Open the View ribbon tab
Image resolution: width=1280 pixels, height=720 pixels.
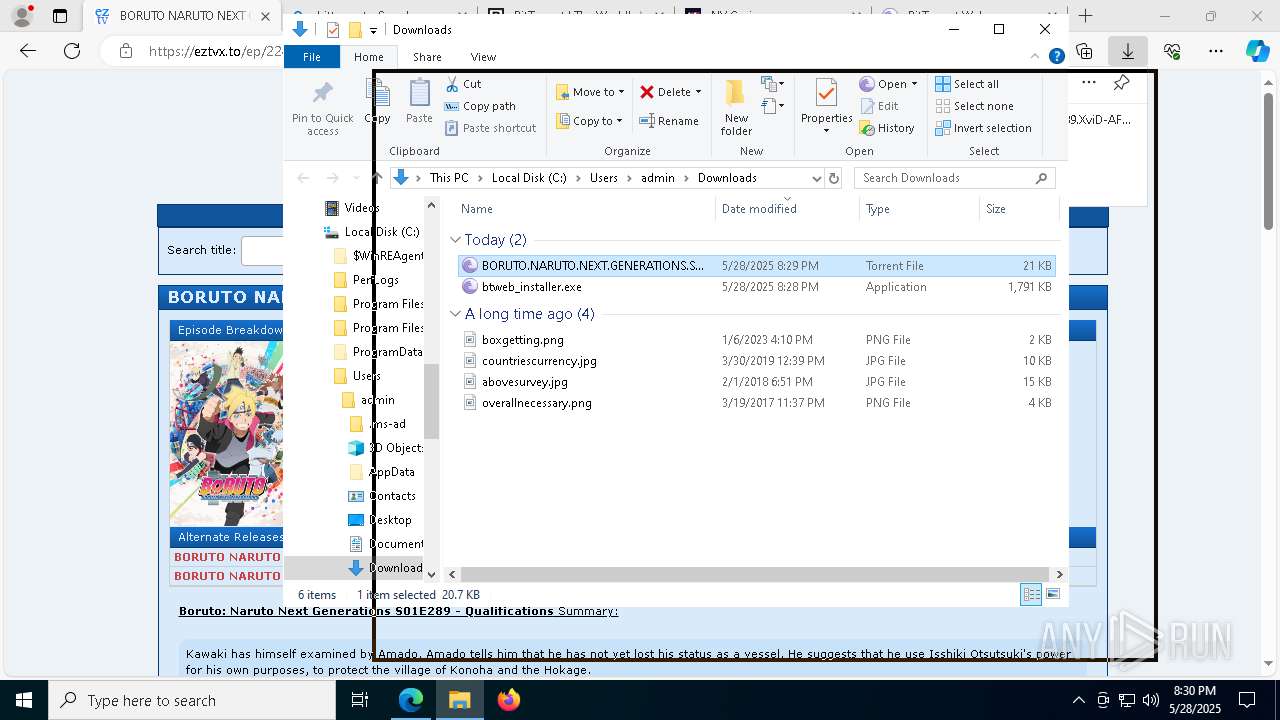[483, 57]
